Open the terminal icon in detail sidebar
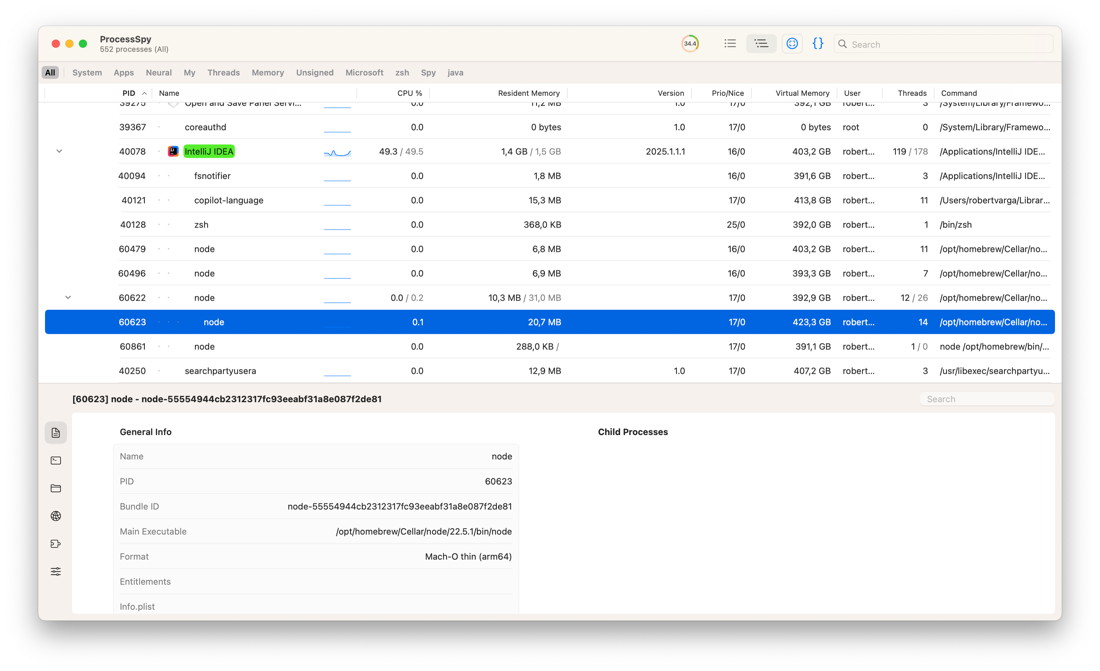 (x=56, y=461)
